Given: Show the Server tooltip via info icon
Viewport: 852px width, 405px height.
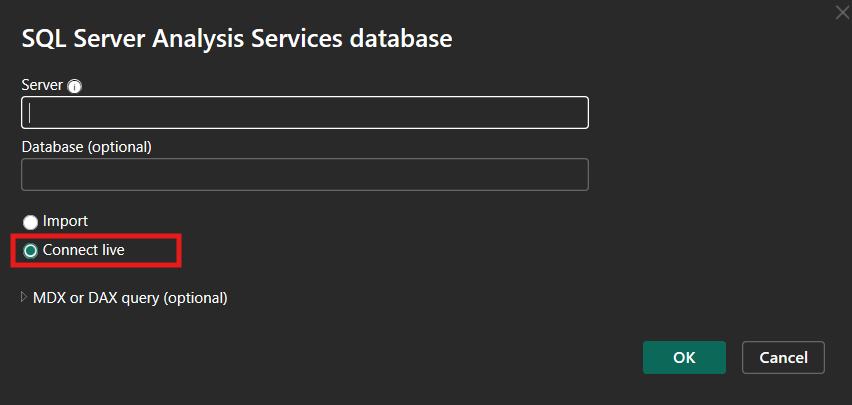Looking at the screenshot, I should 75,86.
